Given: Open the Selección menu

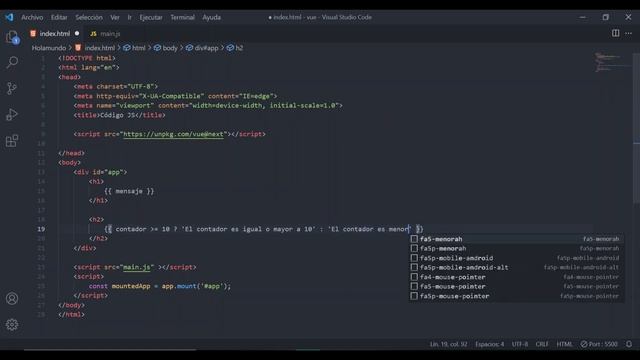Looking at the screenshot, I should point(89,17).
